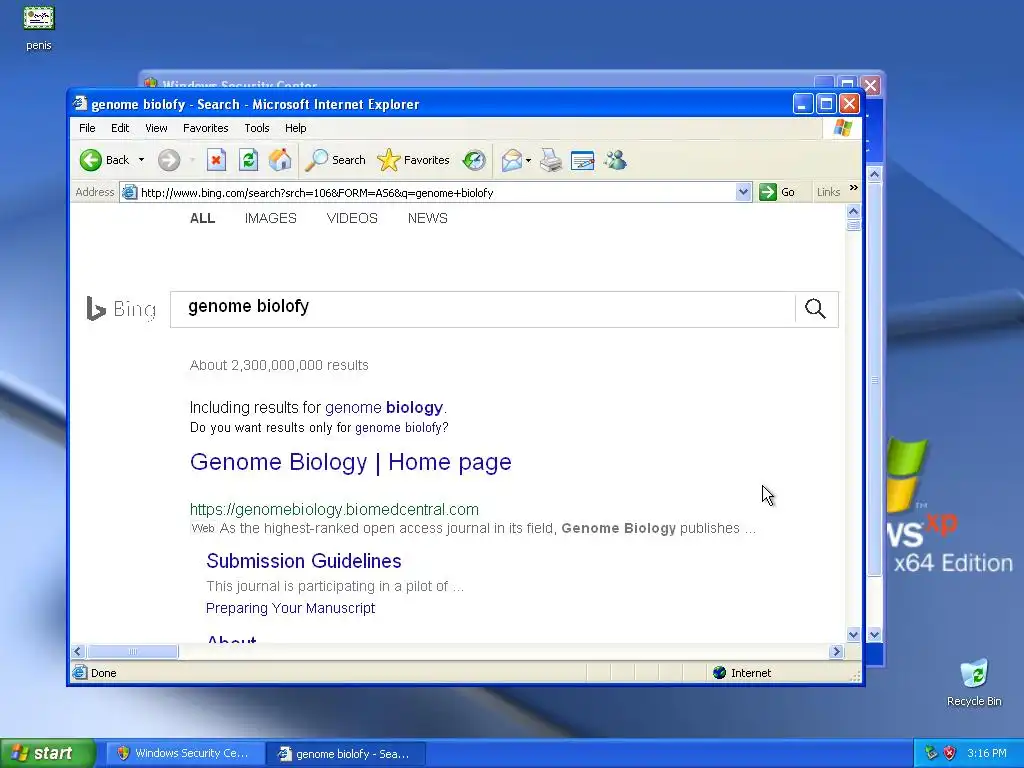Viewport: 1024px width, 768px height.
Task: Switch to Bing VIDEOS tab
Action: [x=352, y=218]
